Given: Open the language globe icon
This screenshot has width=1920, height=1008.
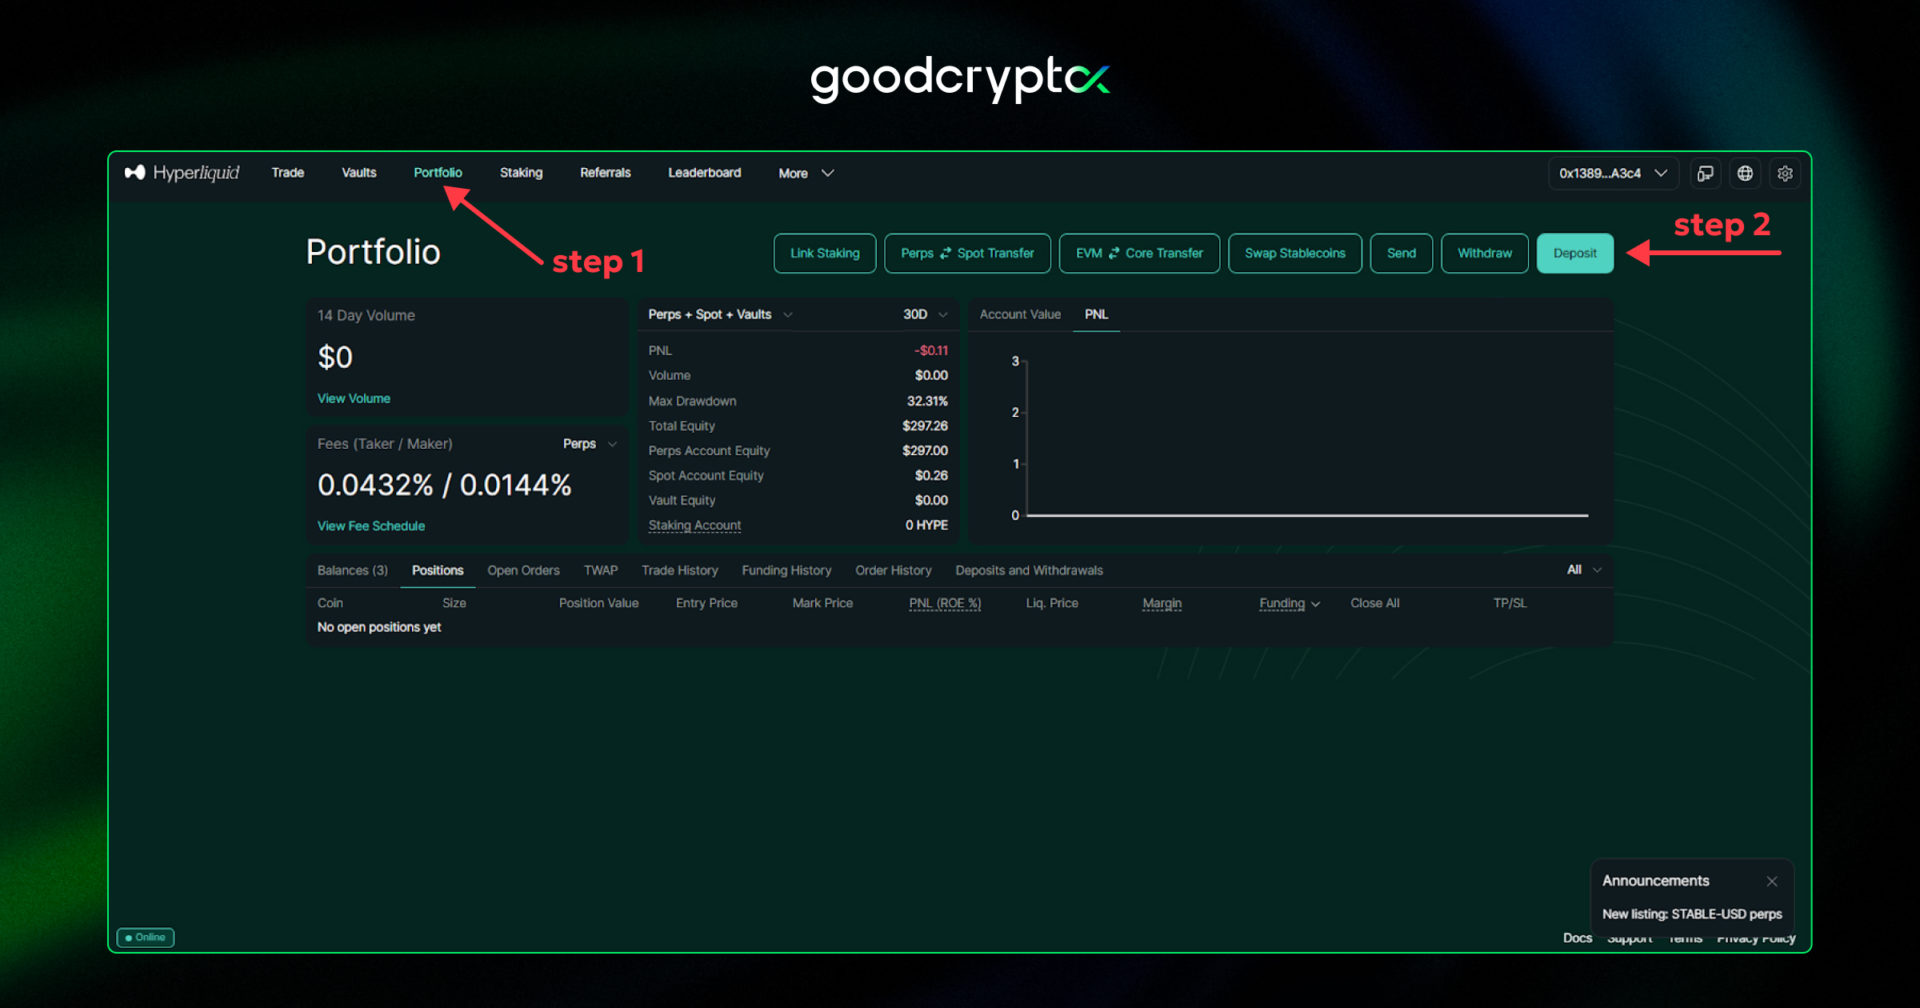Looking at the screenshot, I should point(1745,173).
